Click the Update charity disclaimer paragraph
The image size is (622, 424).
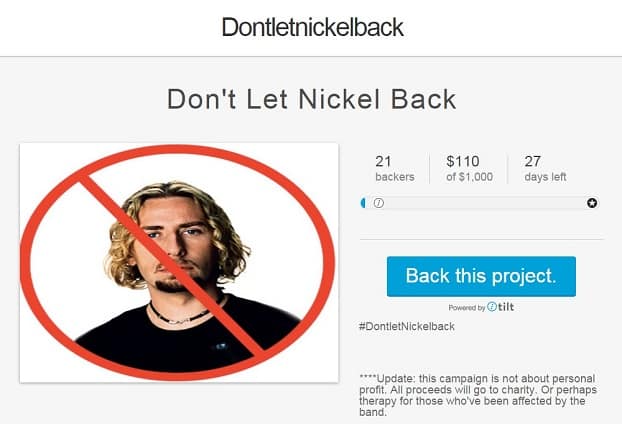tap(478, 395)
